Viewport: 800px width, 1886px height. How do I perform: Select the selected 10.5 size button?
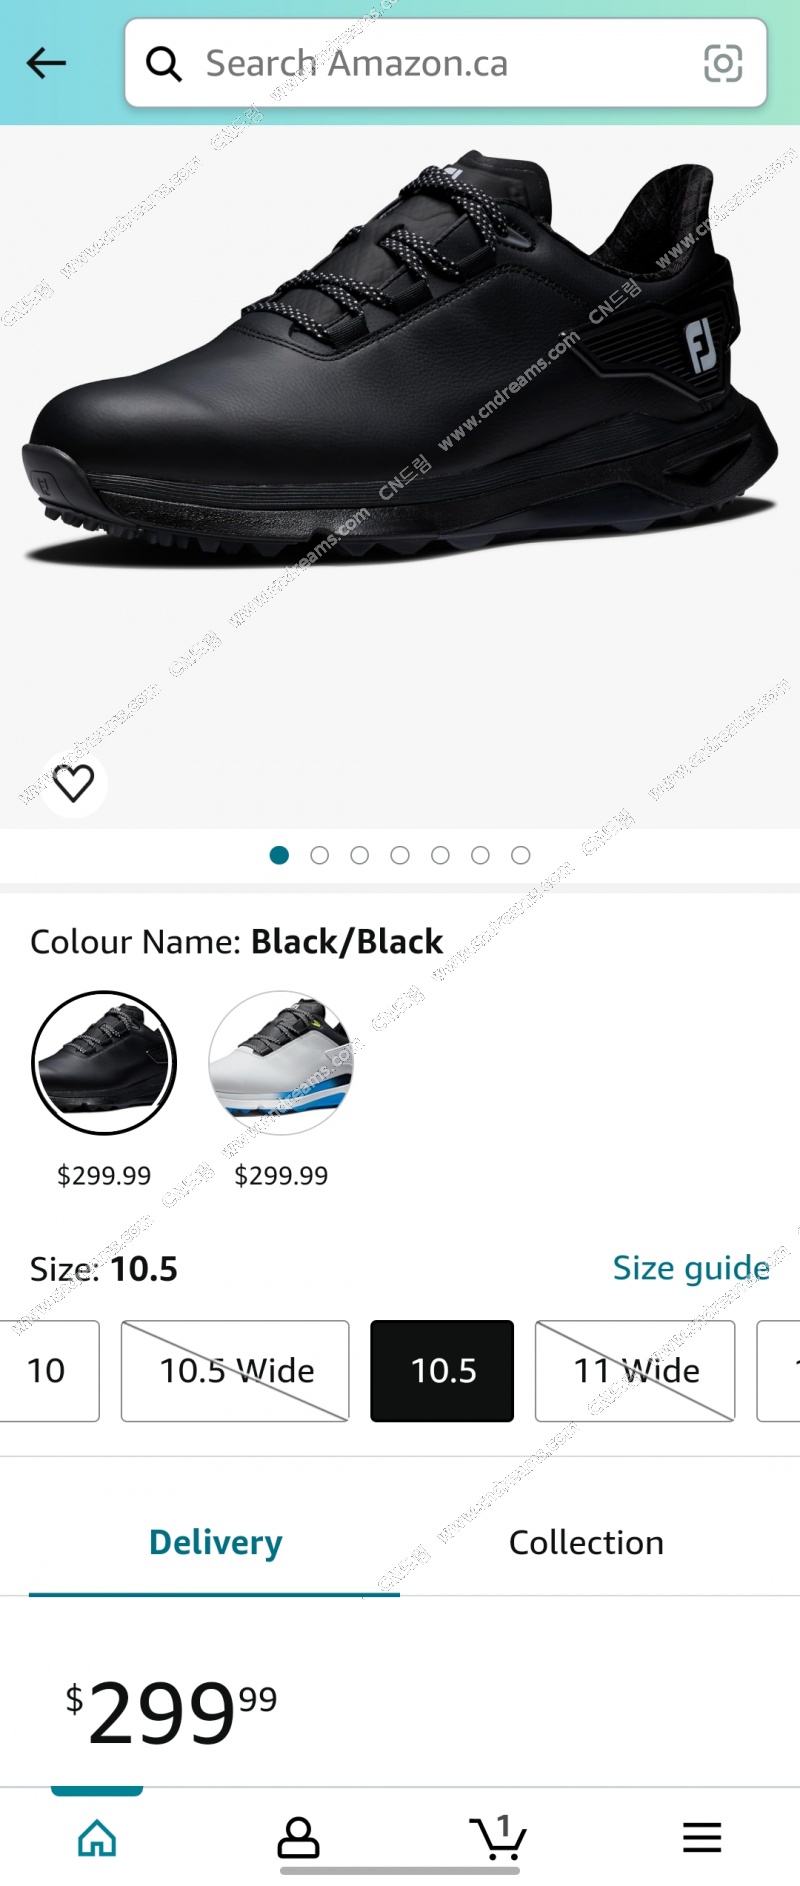pos(442,1371)
